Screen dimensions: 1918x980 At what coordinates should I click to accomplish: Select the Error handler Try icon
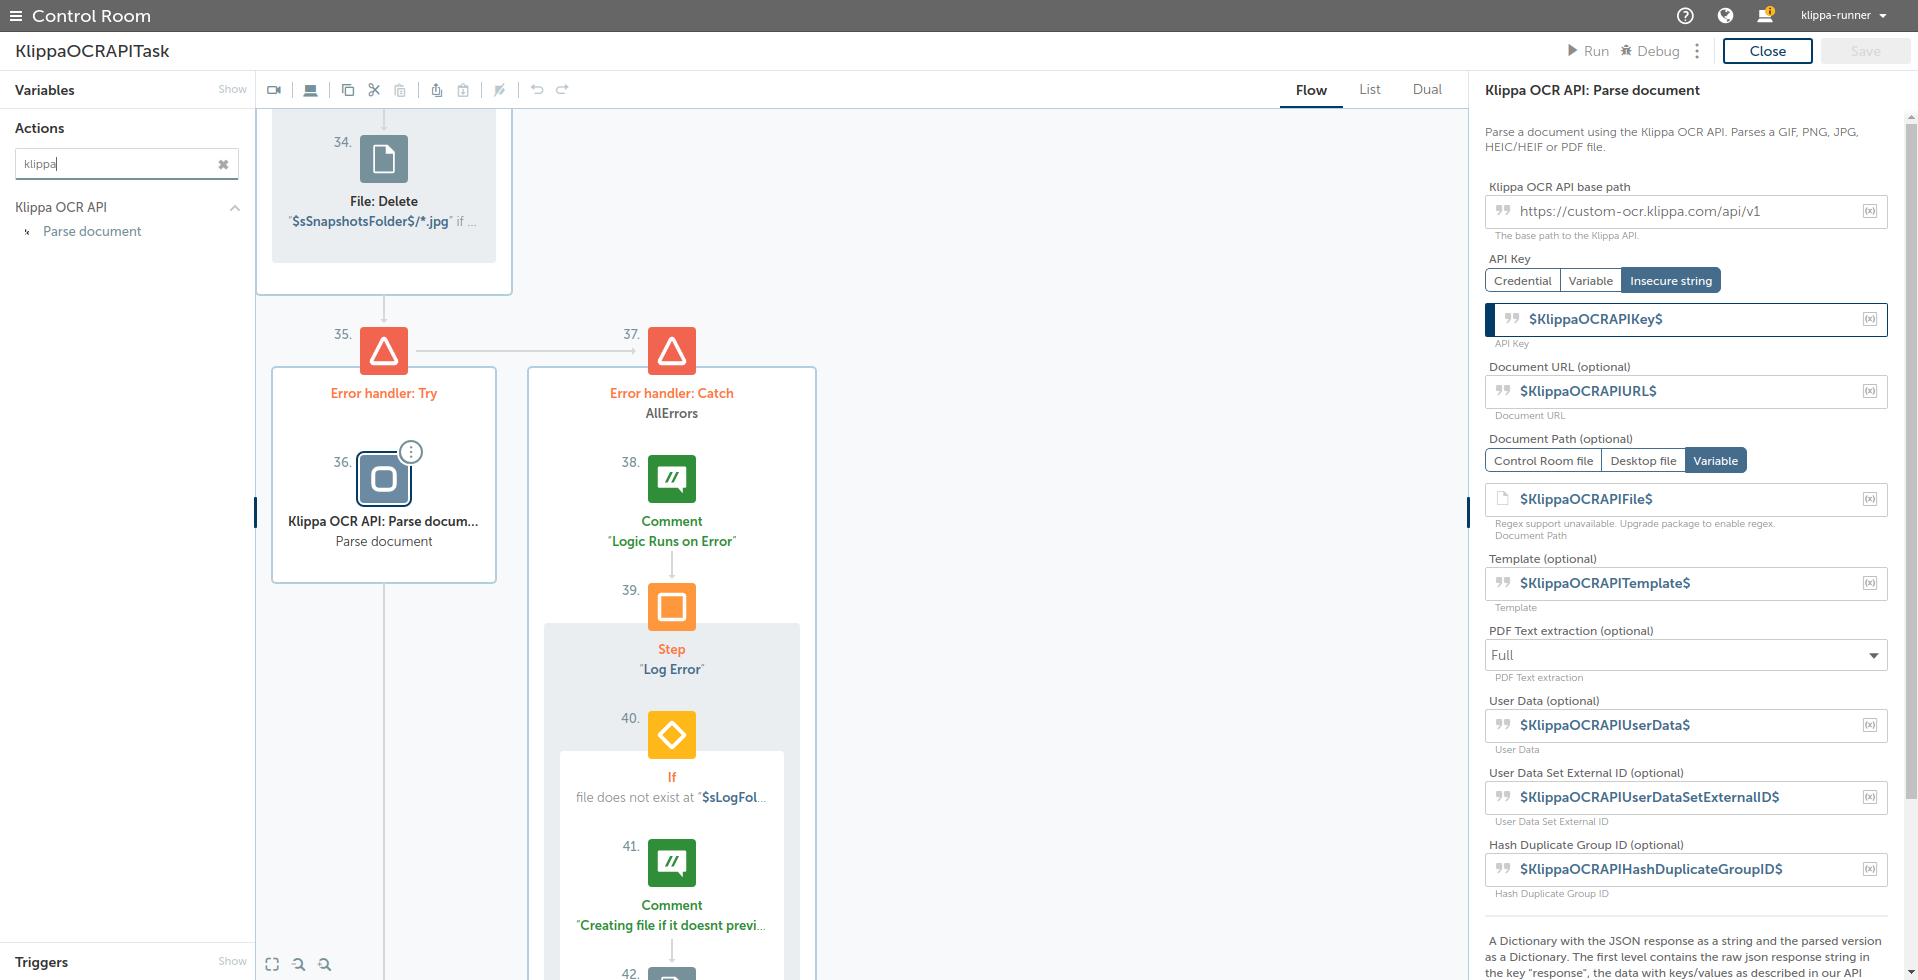(x=384, y=351)
